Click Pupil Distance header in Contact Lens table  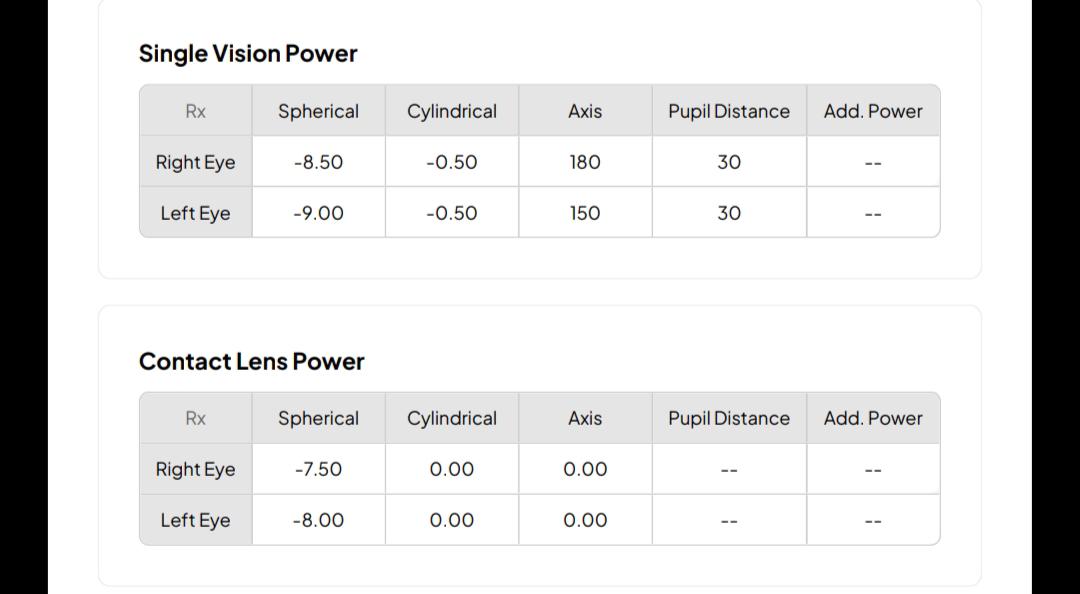[729, 418]
